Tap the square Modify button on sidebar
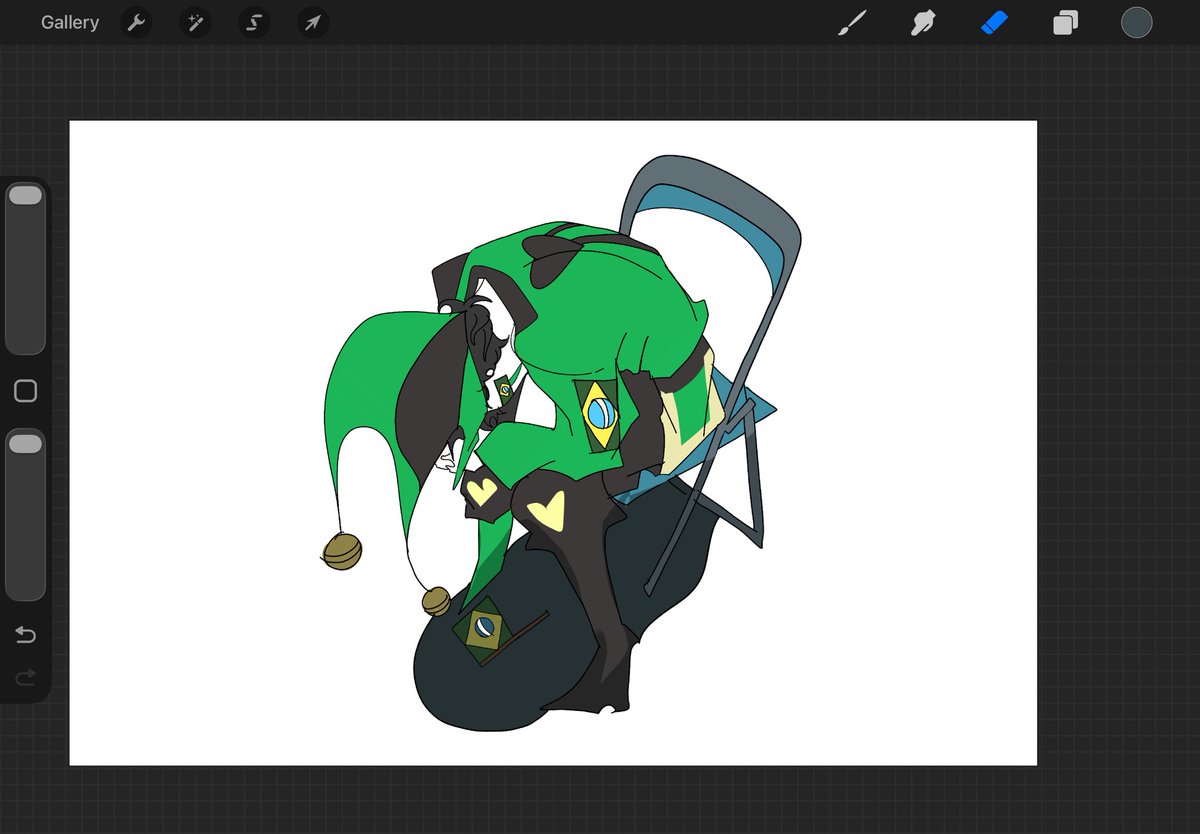This screenshot has width=1200, height=834. tap(25, 391)
